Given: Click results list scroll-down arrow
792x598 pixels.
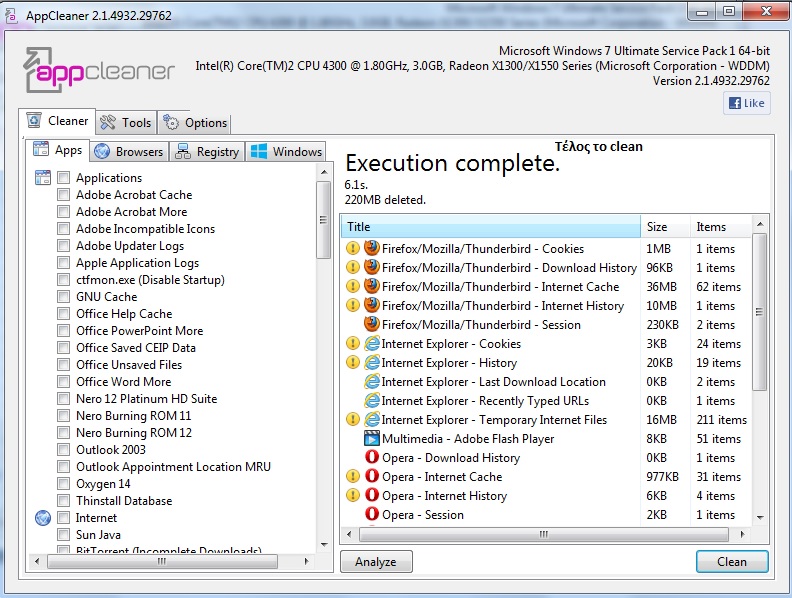Looking at the screenshot, I should click(x=760, y=517).
